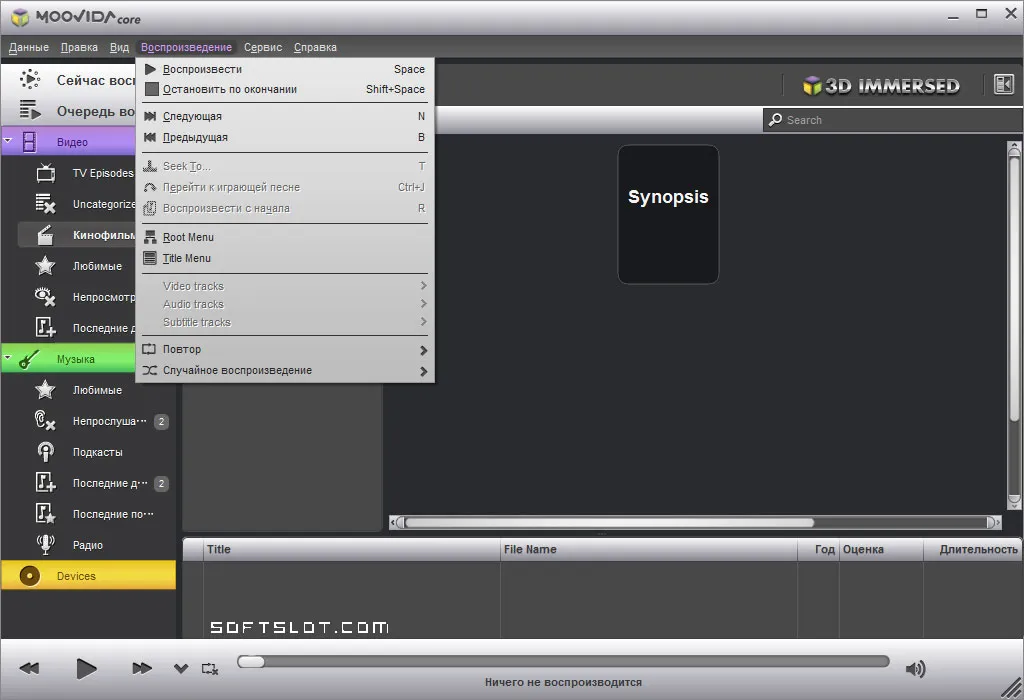Viewport: 1024px width, 700px height.
Task: Toggle the panel layout icon near 3D Immersed
Action: (1004, 84)
